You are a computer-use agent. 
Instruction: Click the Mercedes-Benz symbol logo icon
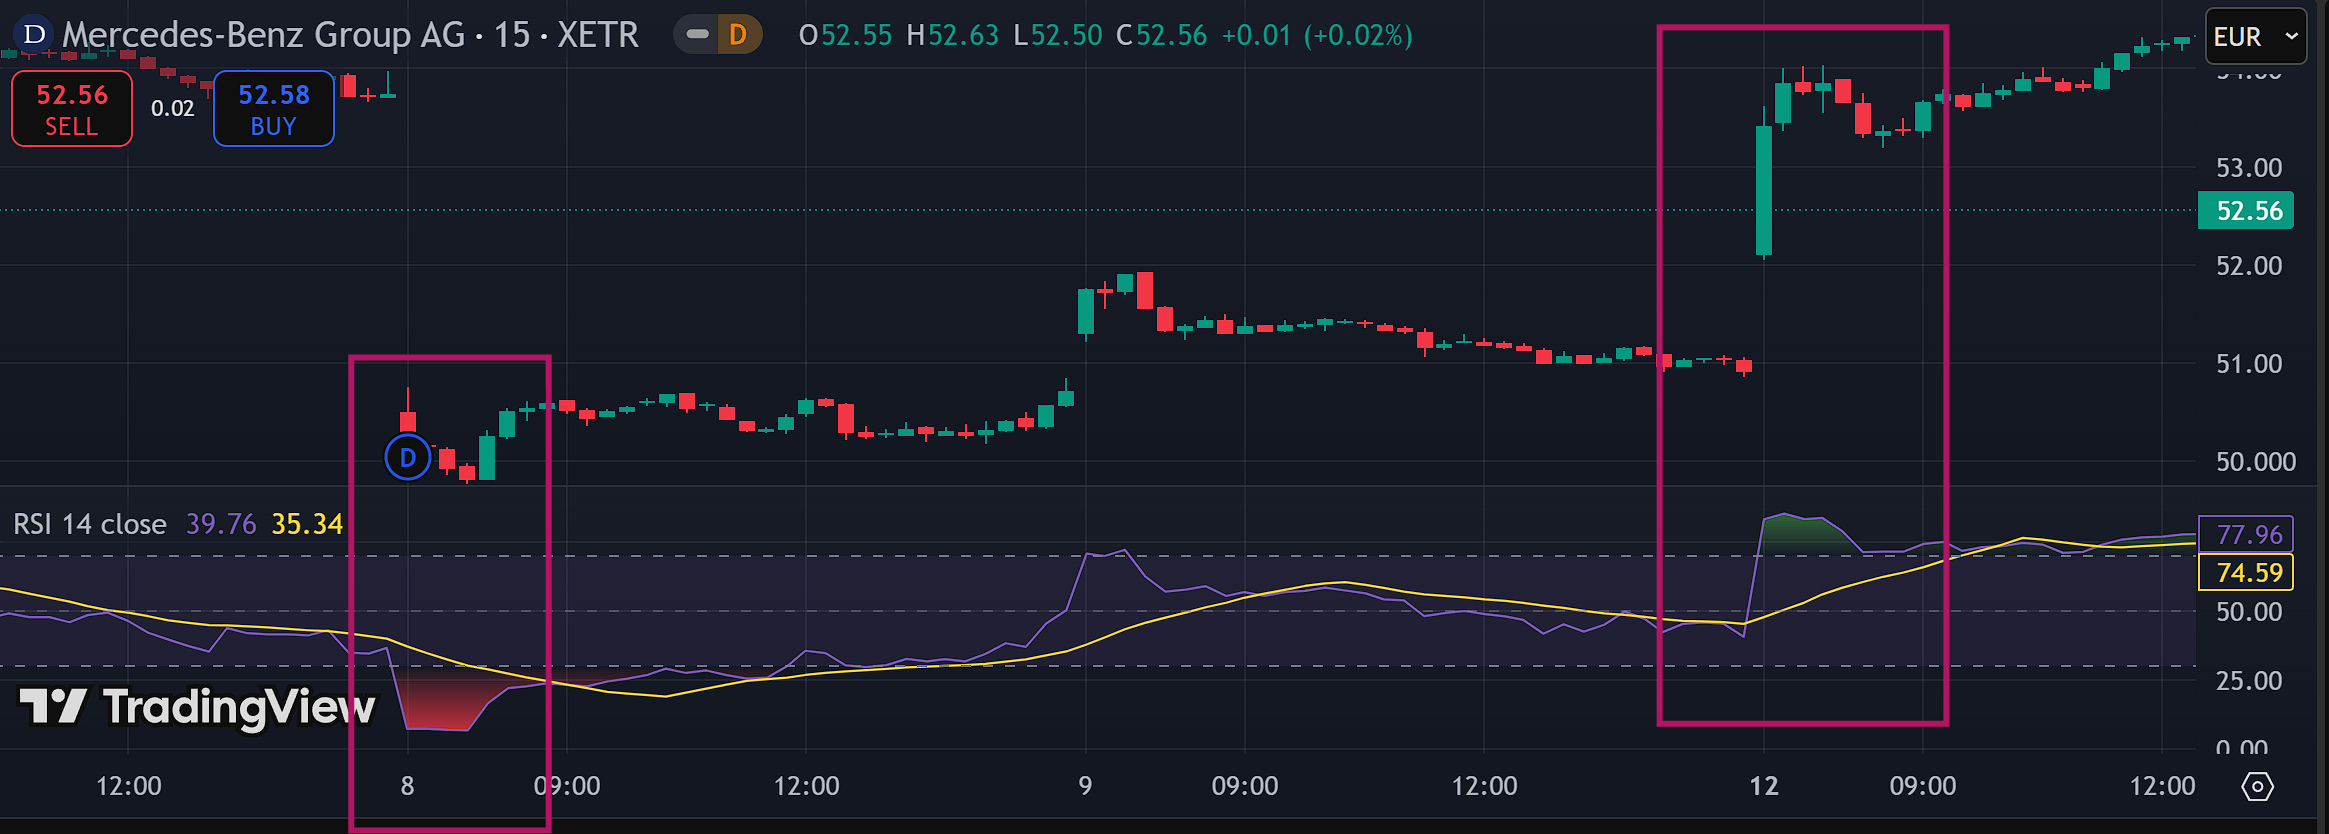(x=33, y=34)
